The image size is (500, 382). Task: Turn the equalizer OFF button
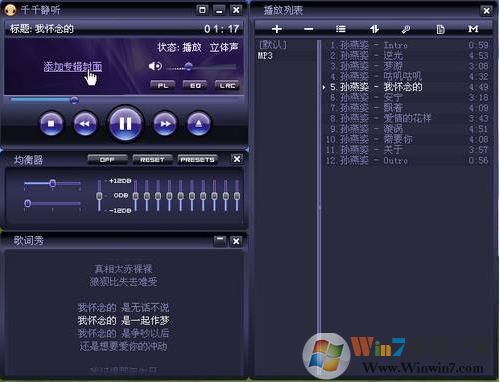click(x=107, y=160)
